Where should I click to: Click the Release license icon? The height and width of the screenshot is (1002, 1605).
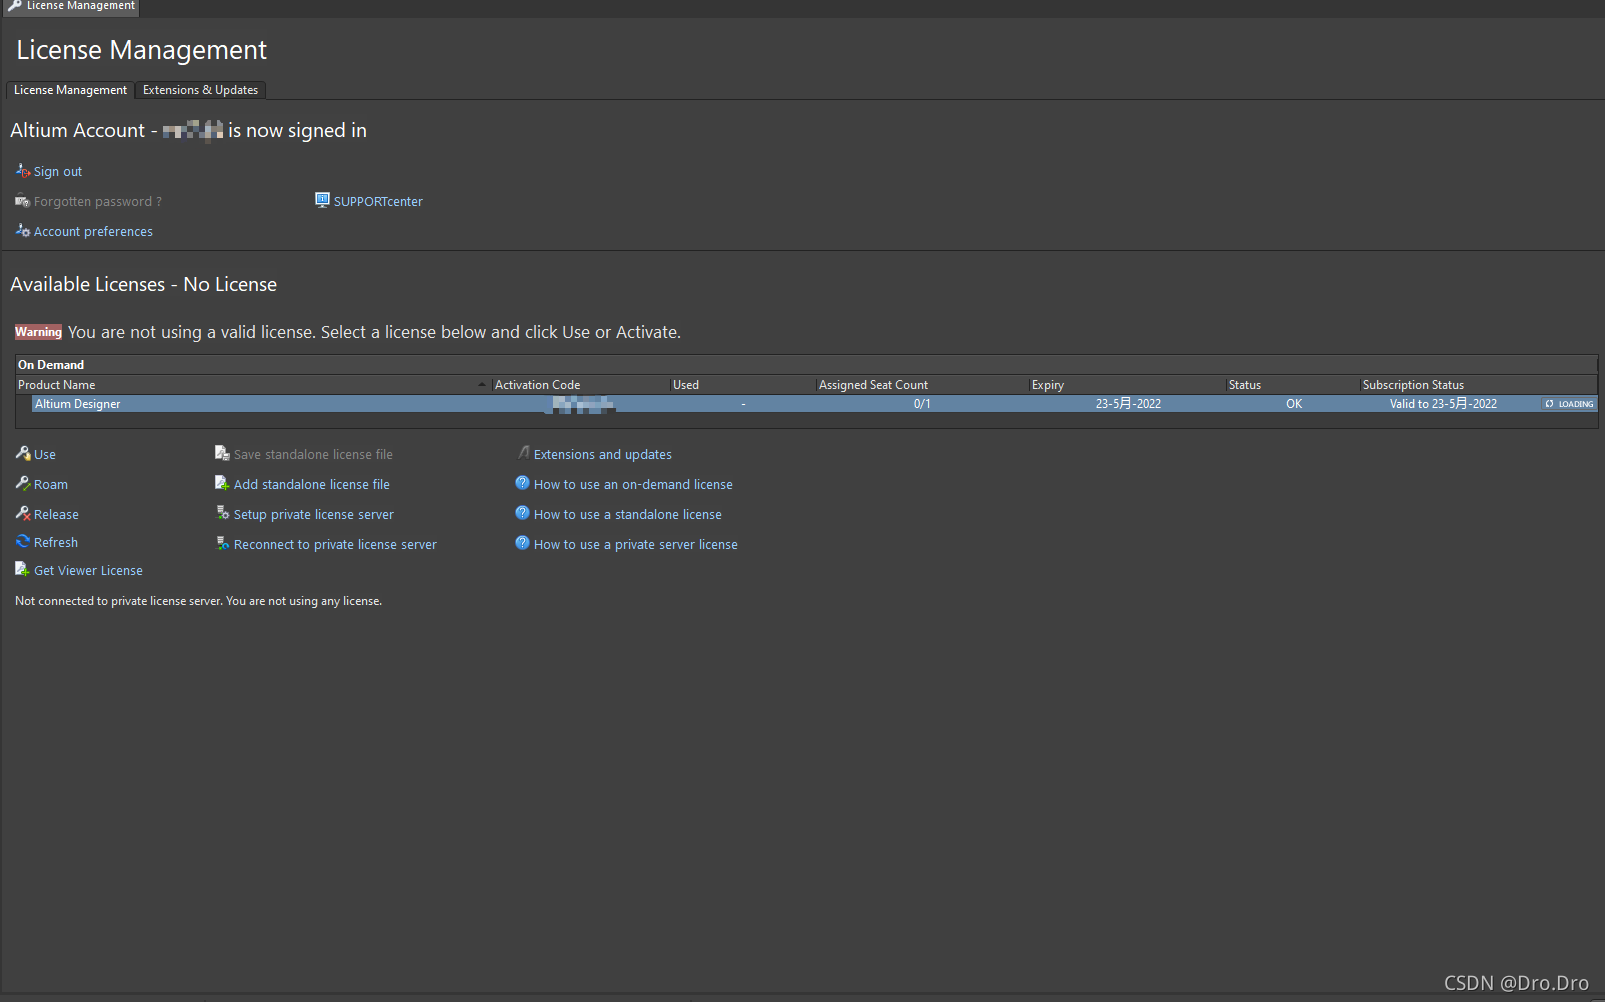point(23,513)
